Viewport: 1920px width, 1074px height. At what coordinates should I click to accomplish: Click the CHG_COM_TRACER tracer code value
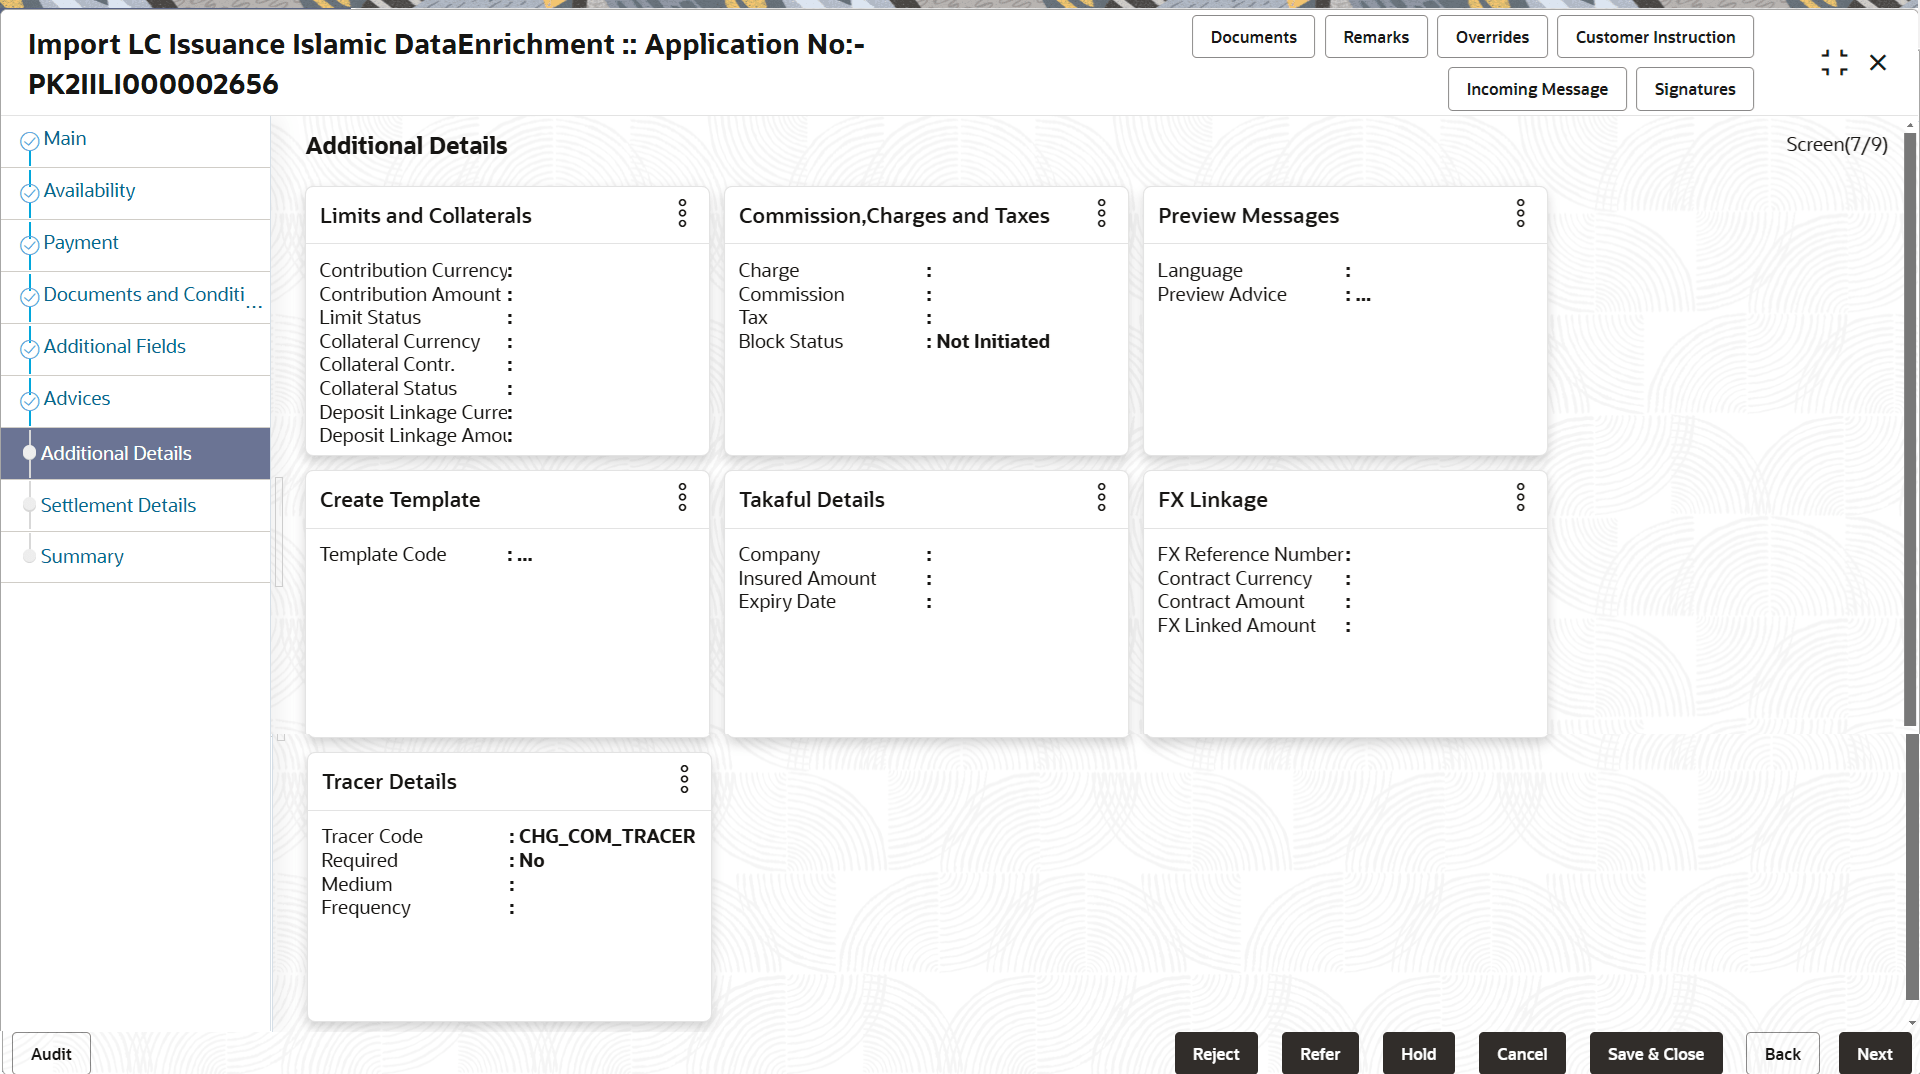click(x=607, y=837)
